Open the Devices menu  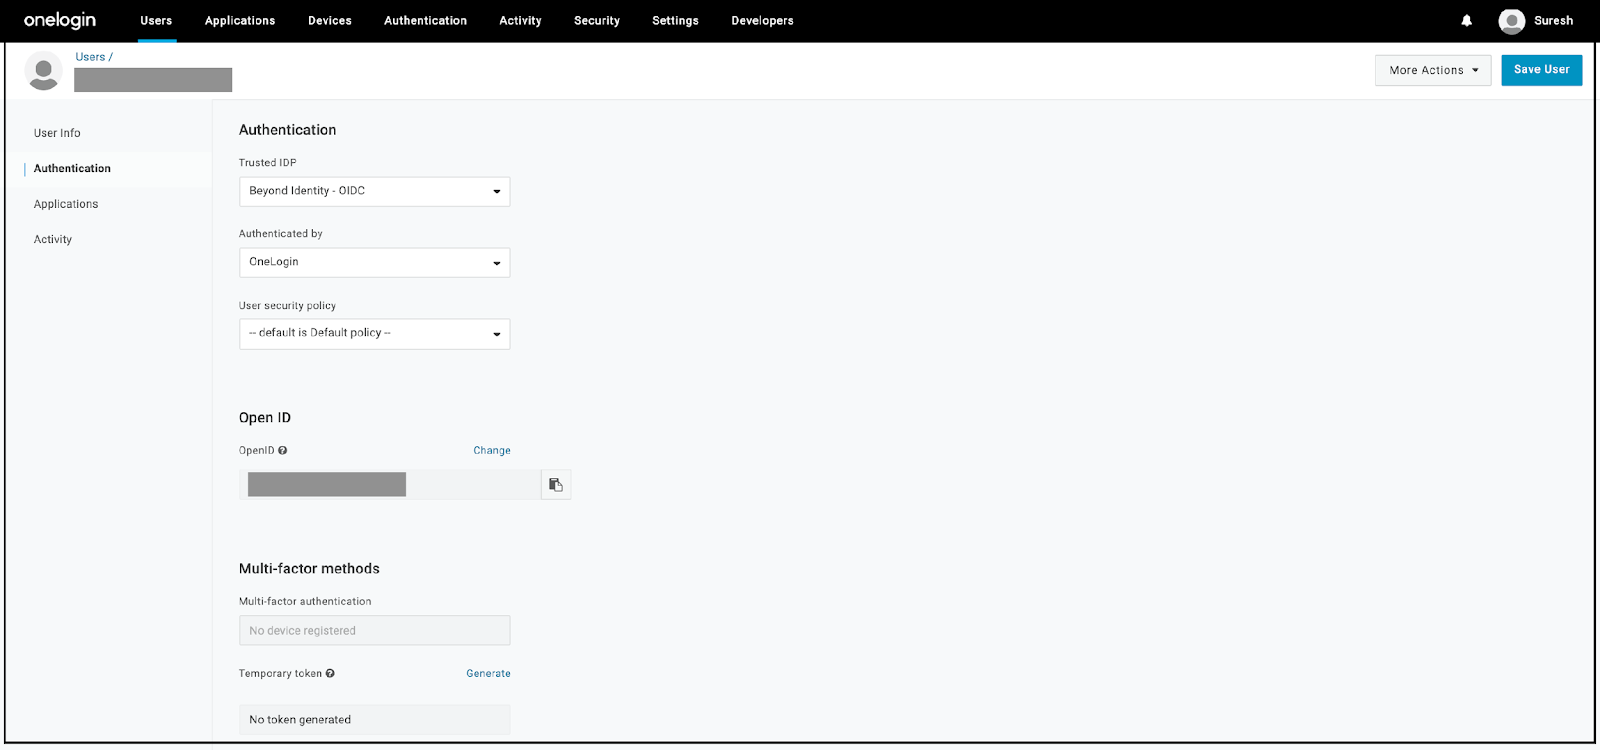(330, 20)
